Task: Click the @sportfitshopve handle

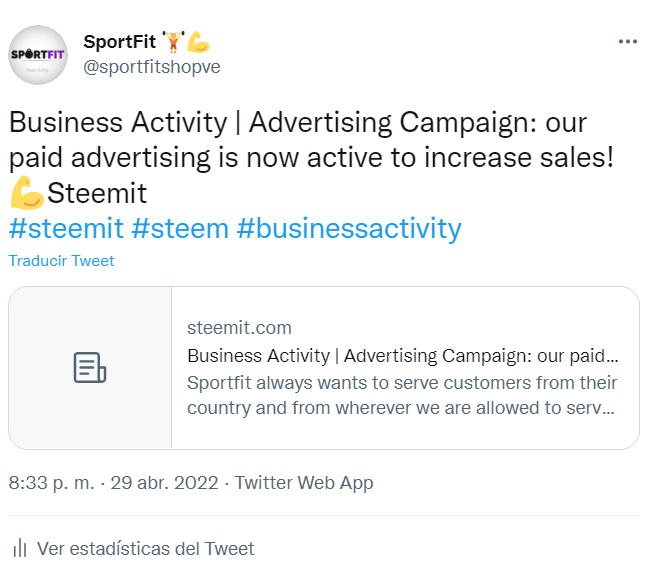Action: (152, 67)
